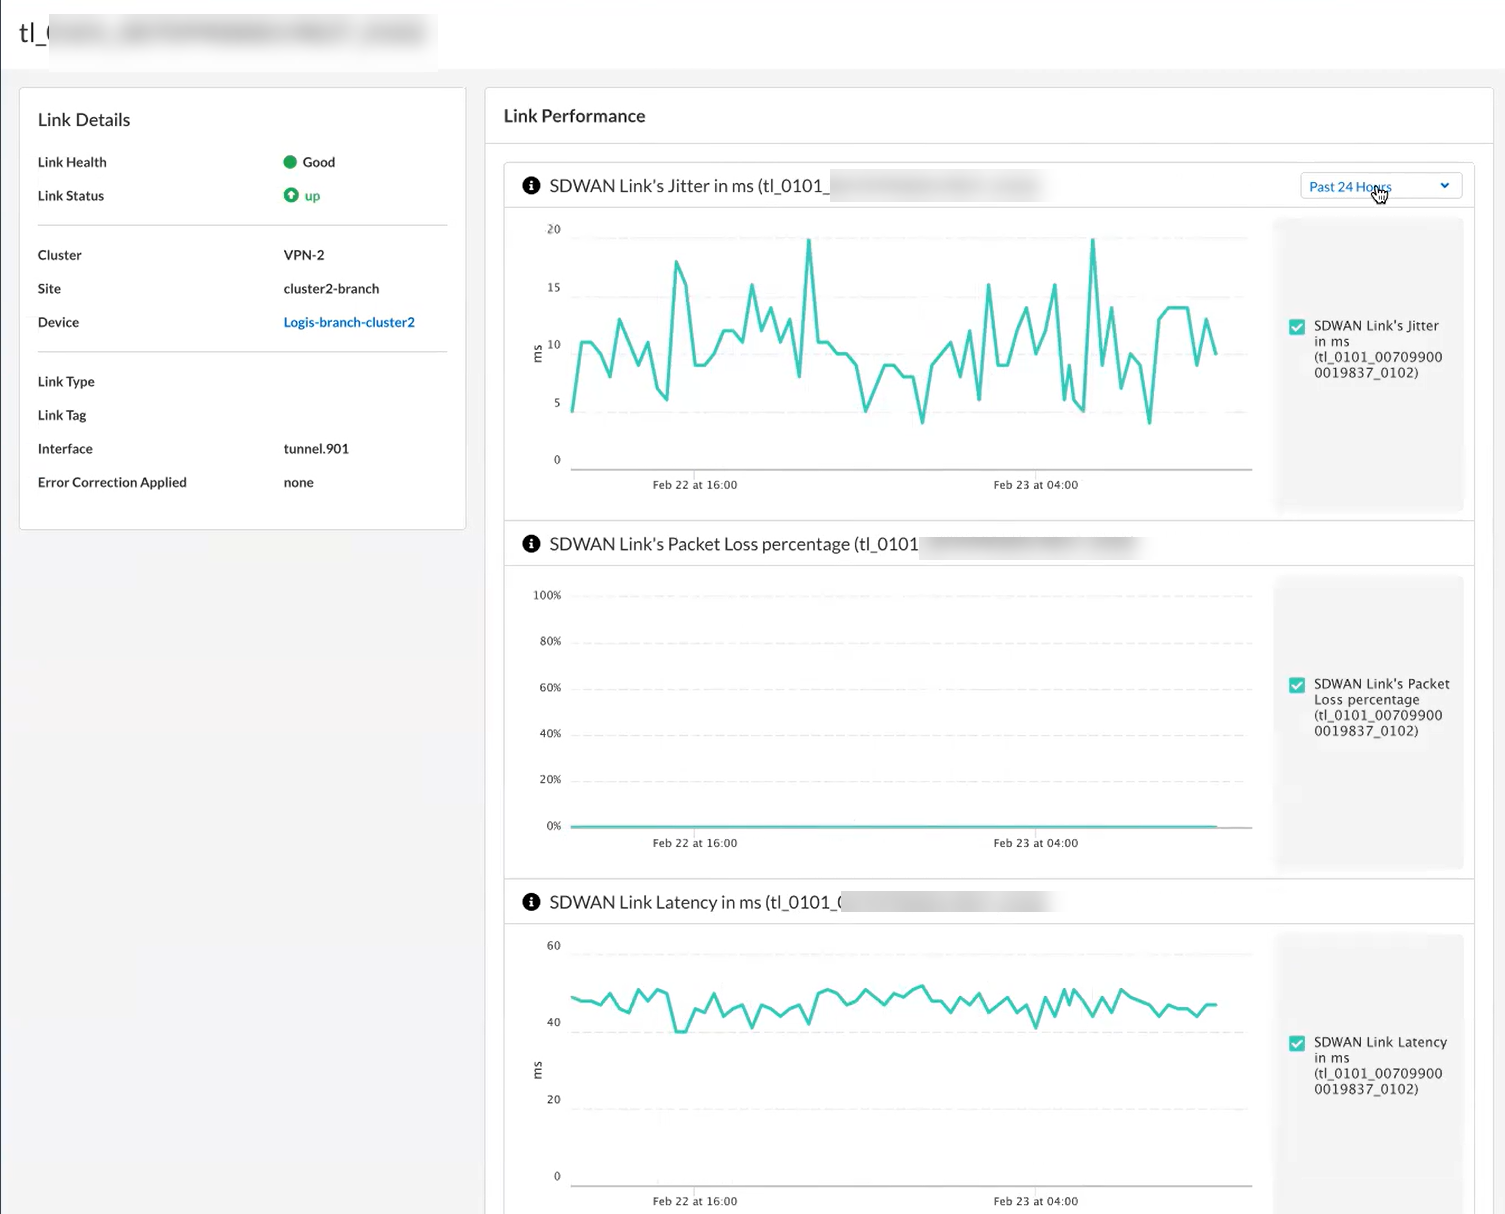The width and height of the screenshot is (1505, 1214).
Task: Click the tunnel.901 interface value
Action: (x=316, y=449)
